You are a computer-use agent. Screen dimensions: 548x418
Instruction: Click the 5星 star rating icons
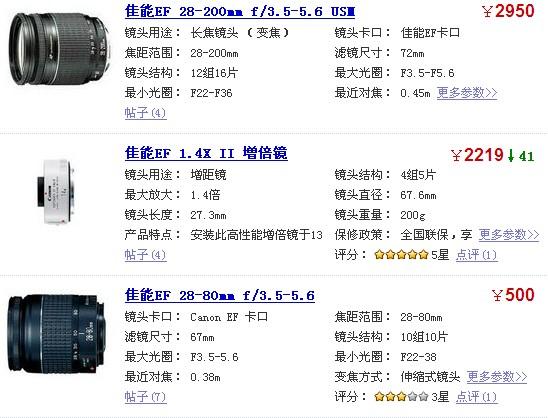[x=401, y=254]
